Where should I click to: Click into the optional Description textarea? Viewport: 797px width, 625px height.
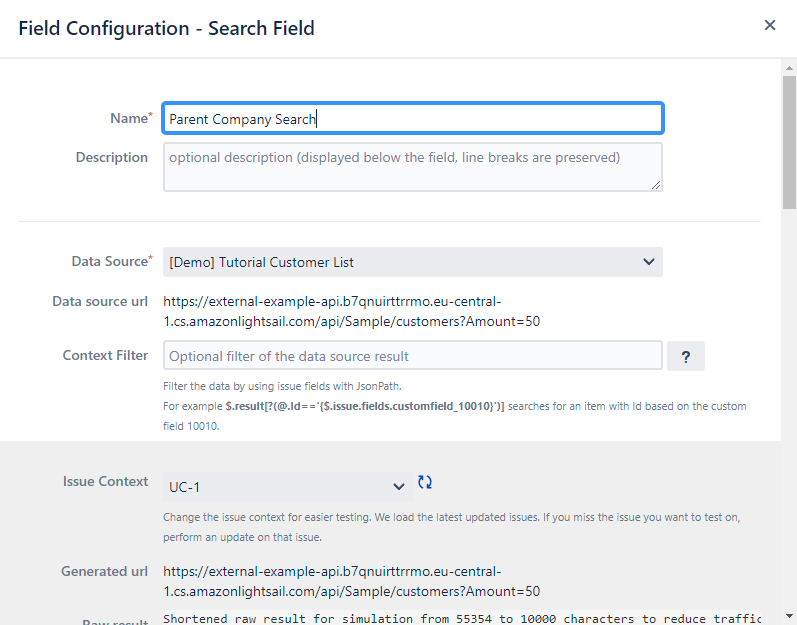click(x=412, y=166)
